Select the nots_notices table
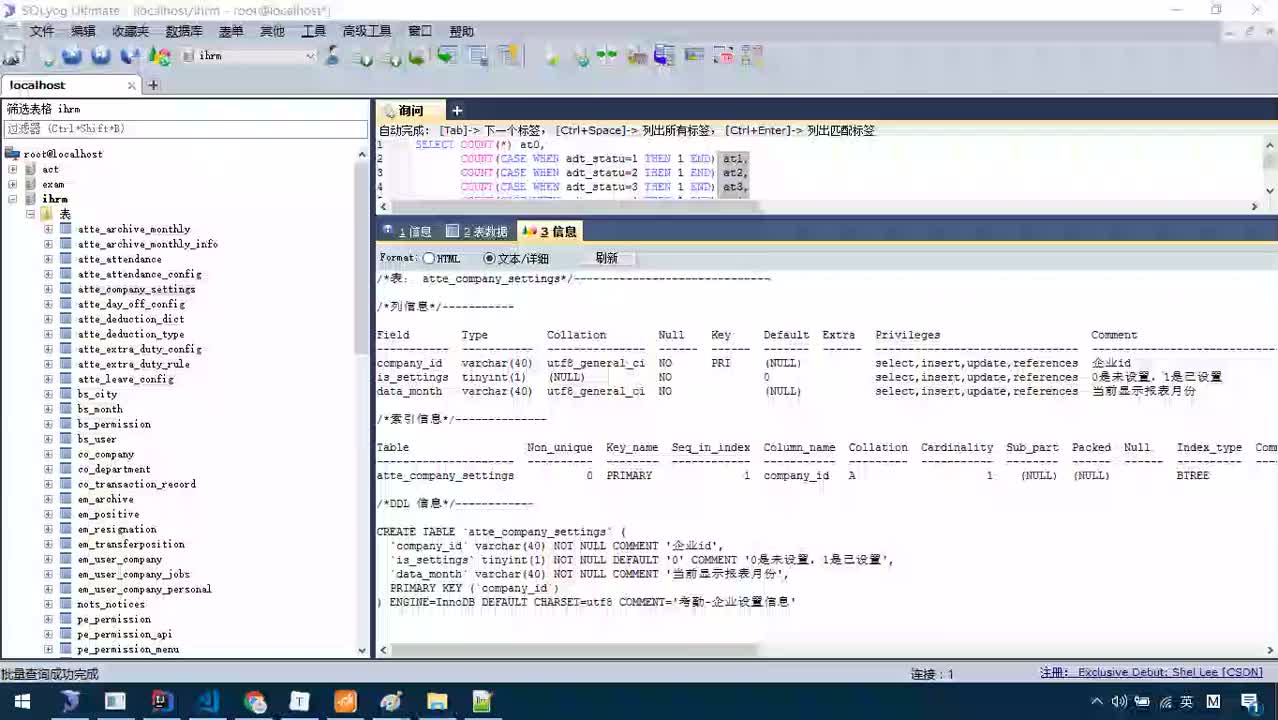The width and height of the screenshot is (1278, 720). tap(111, 604)
